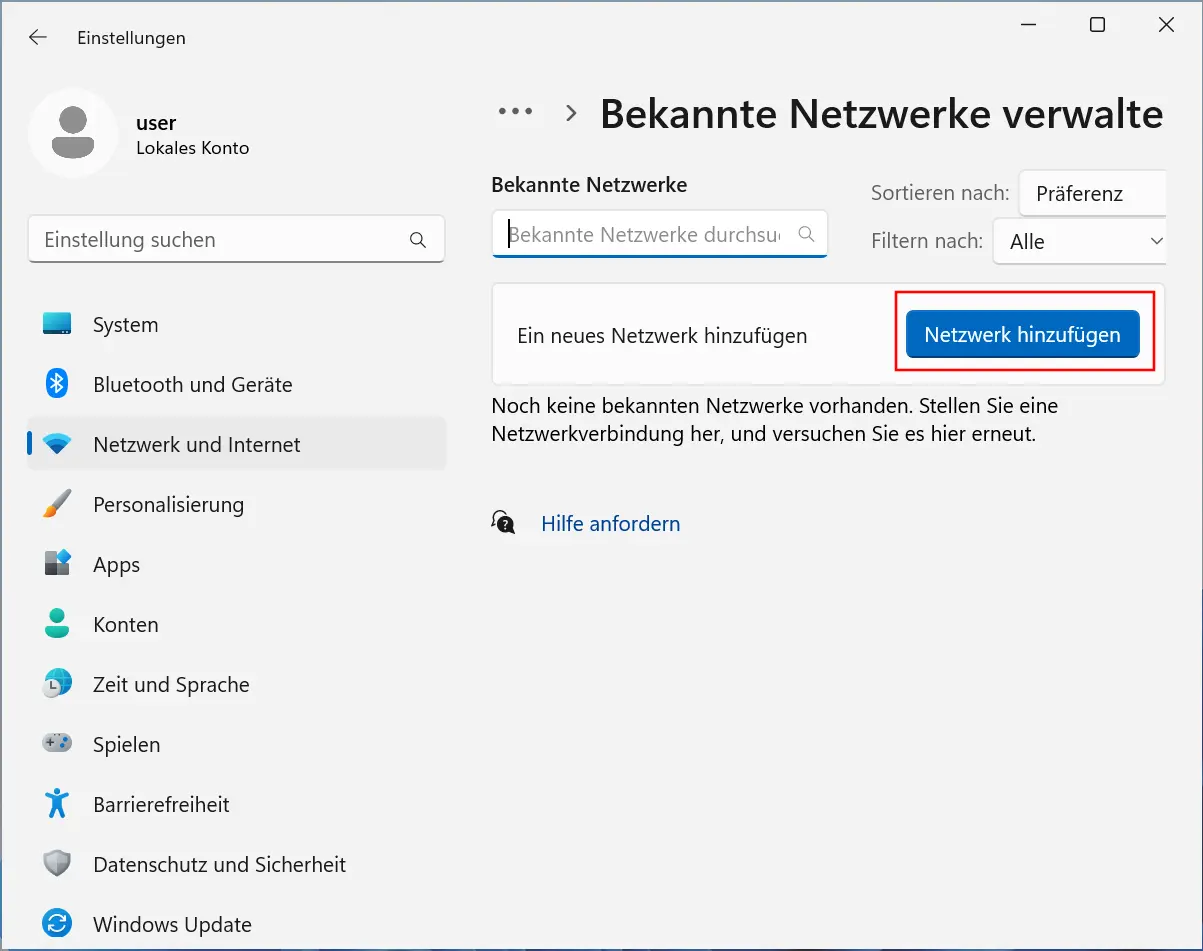Click the Bluetooth icon in sidebar
The width and height of the screenshot is (1203, 951).
pyautogui.click(x=57, y=384)
